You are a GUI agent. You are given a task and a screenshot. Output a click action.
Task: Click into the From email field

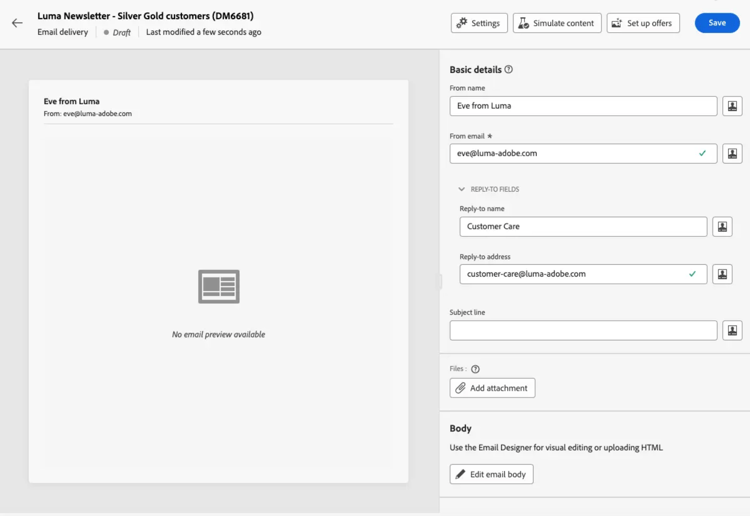click(583, 154)
